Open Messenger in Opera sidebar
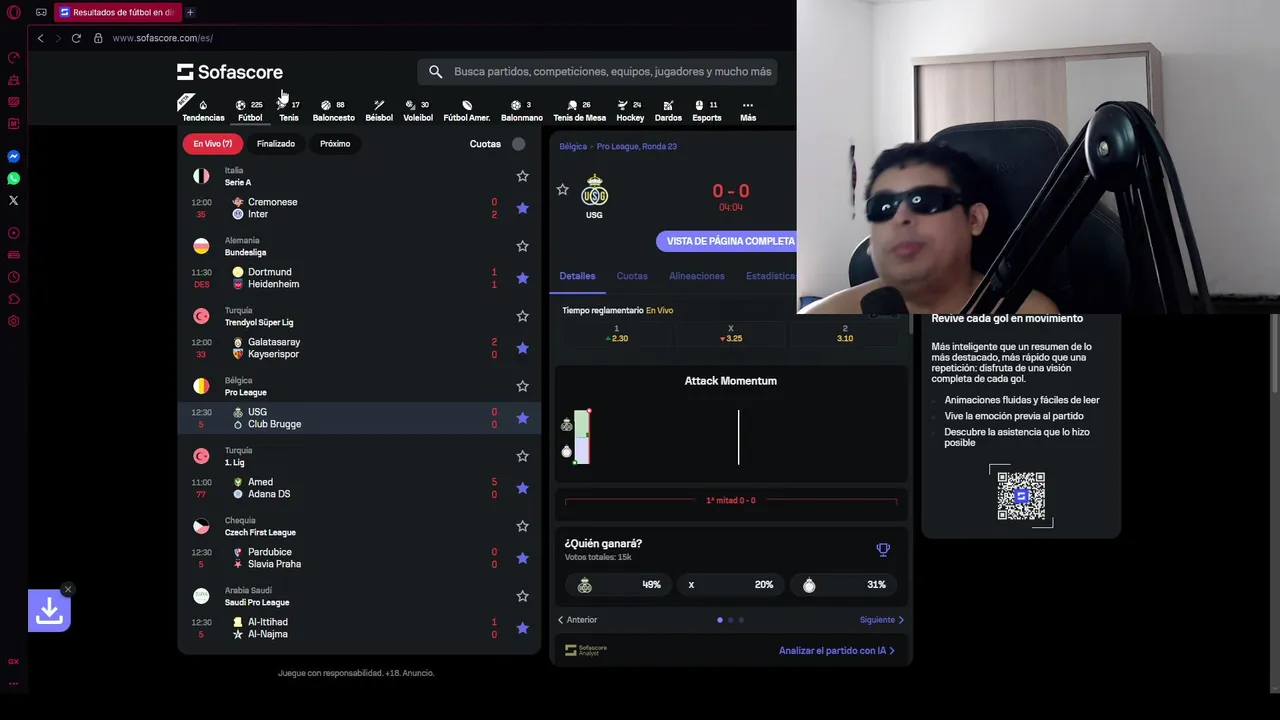Screen dimensions: 1280x720 click(13, 156)
